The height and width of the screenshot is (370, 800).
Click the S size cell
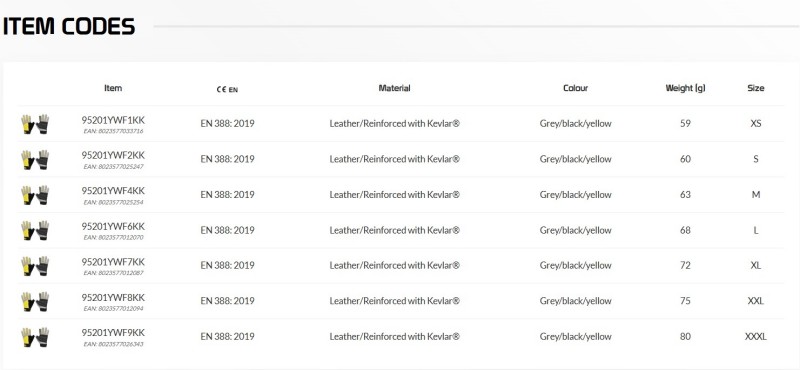click(x=756, y=159)
